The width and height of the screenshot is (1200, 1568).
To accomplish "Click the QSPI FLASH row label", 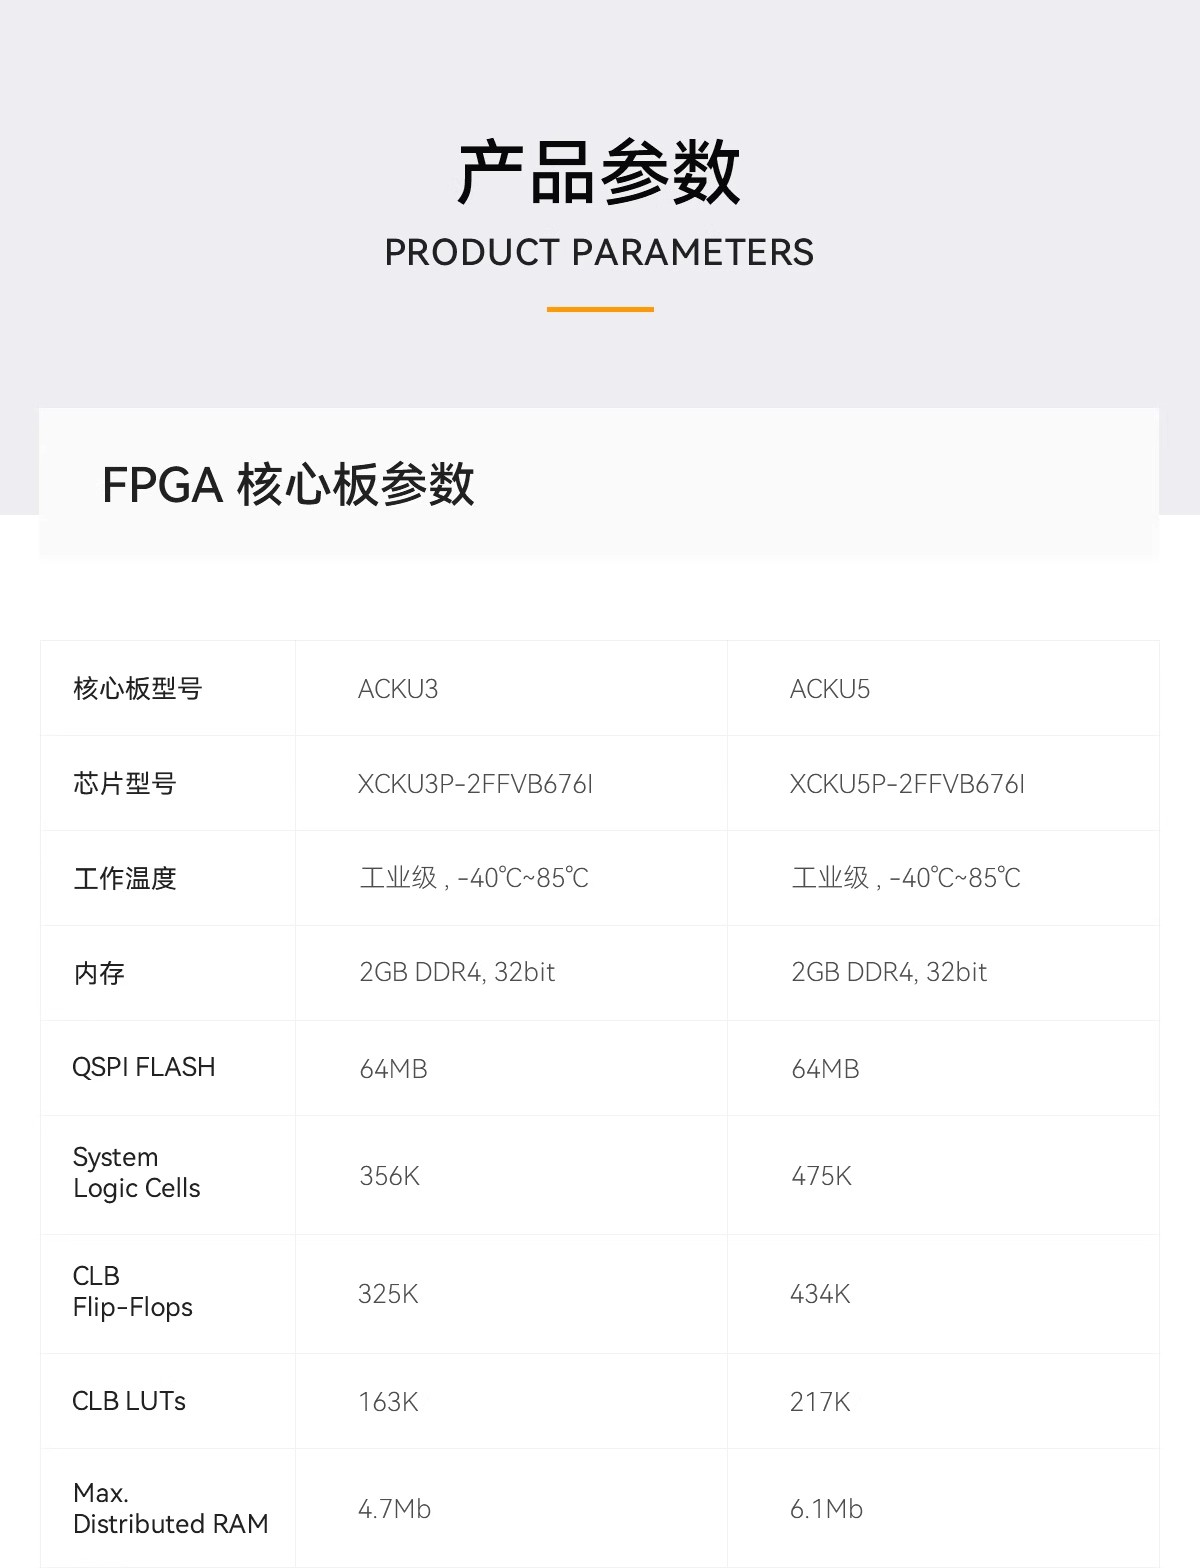I will coord(144,1067).
